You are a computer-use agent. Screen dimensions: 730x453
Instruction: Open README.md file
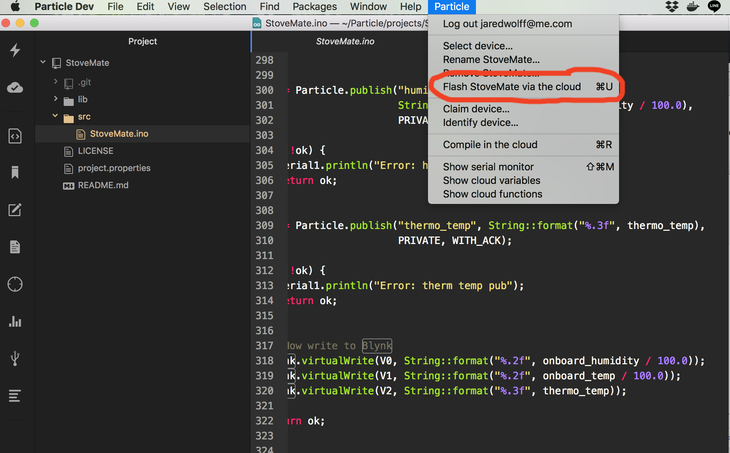pos(103,185)
